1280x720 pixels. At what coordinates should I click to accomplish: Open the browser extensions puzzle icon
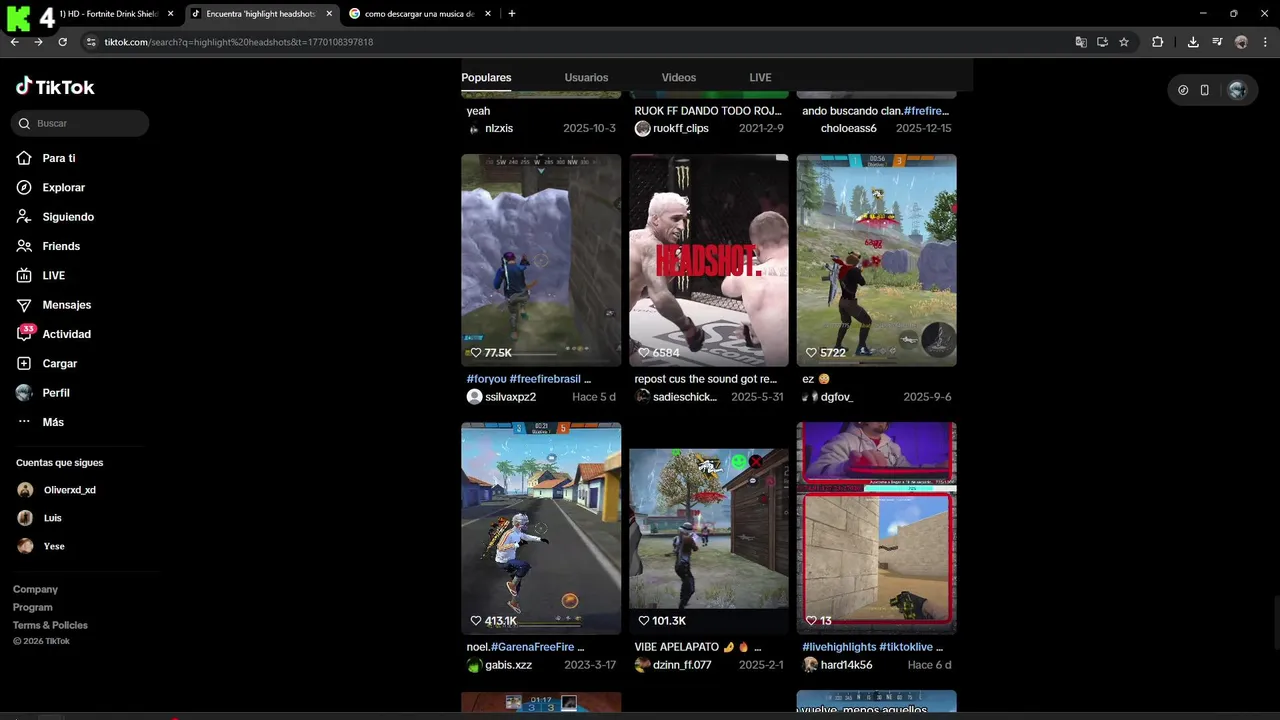click(x=1158, y=42)
